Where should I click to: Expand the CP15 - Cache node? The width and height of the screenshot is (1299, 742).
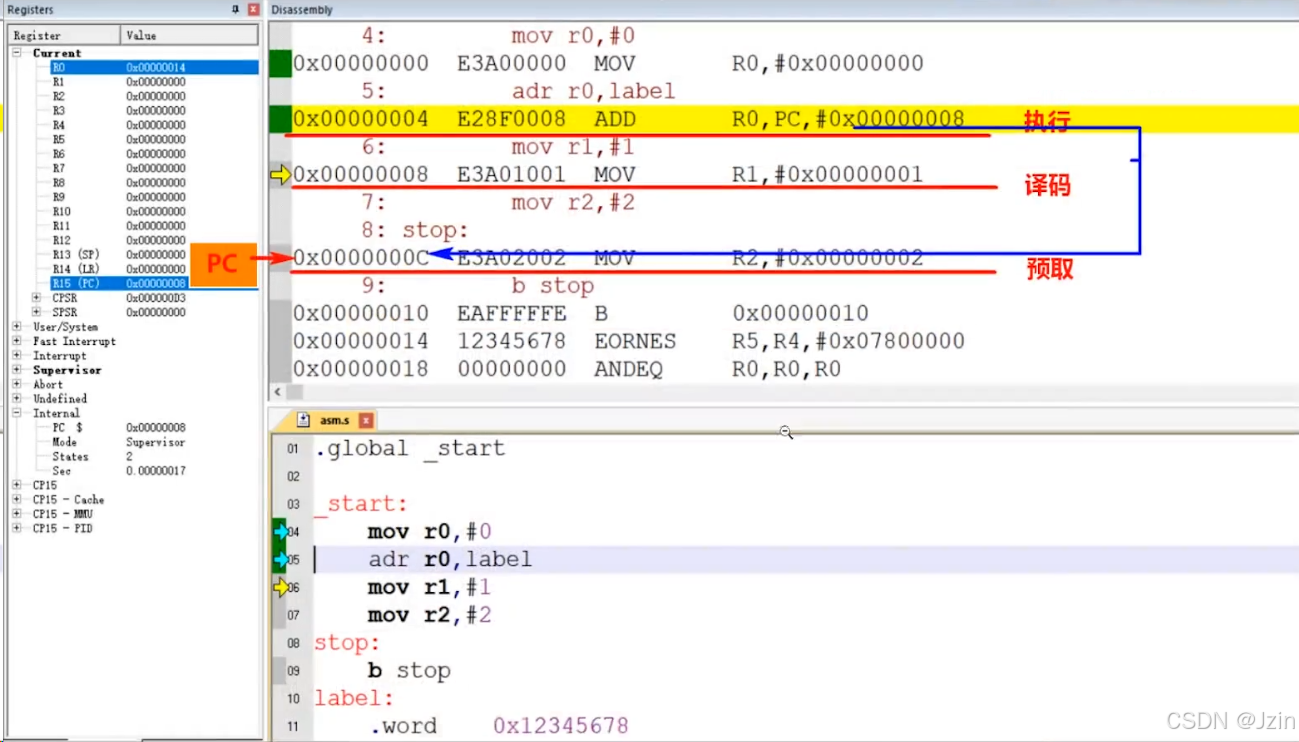[x=17, y=499]
